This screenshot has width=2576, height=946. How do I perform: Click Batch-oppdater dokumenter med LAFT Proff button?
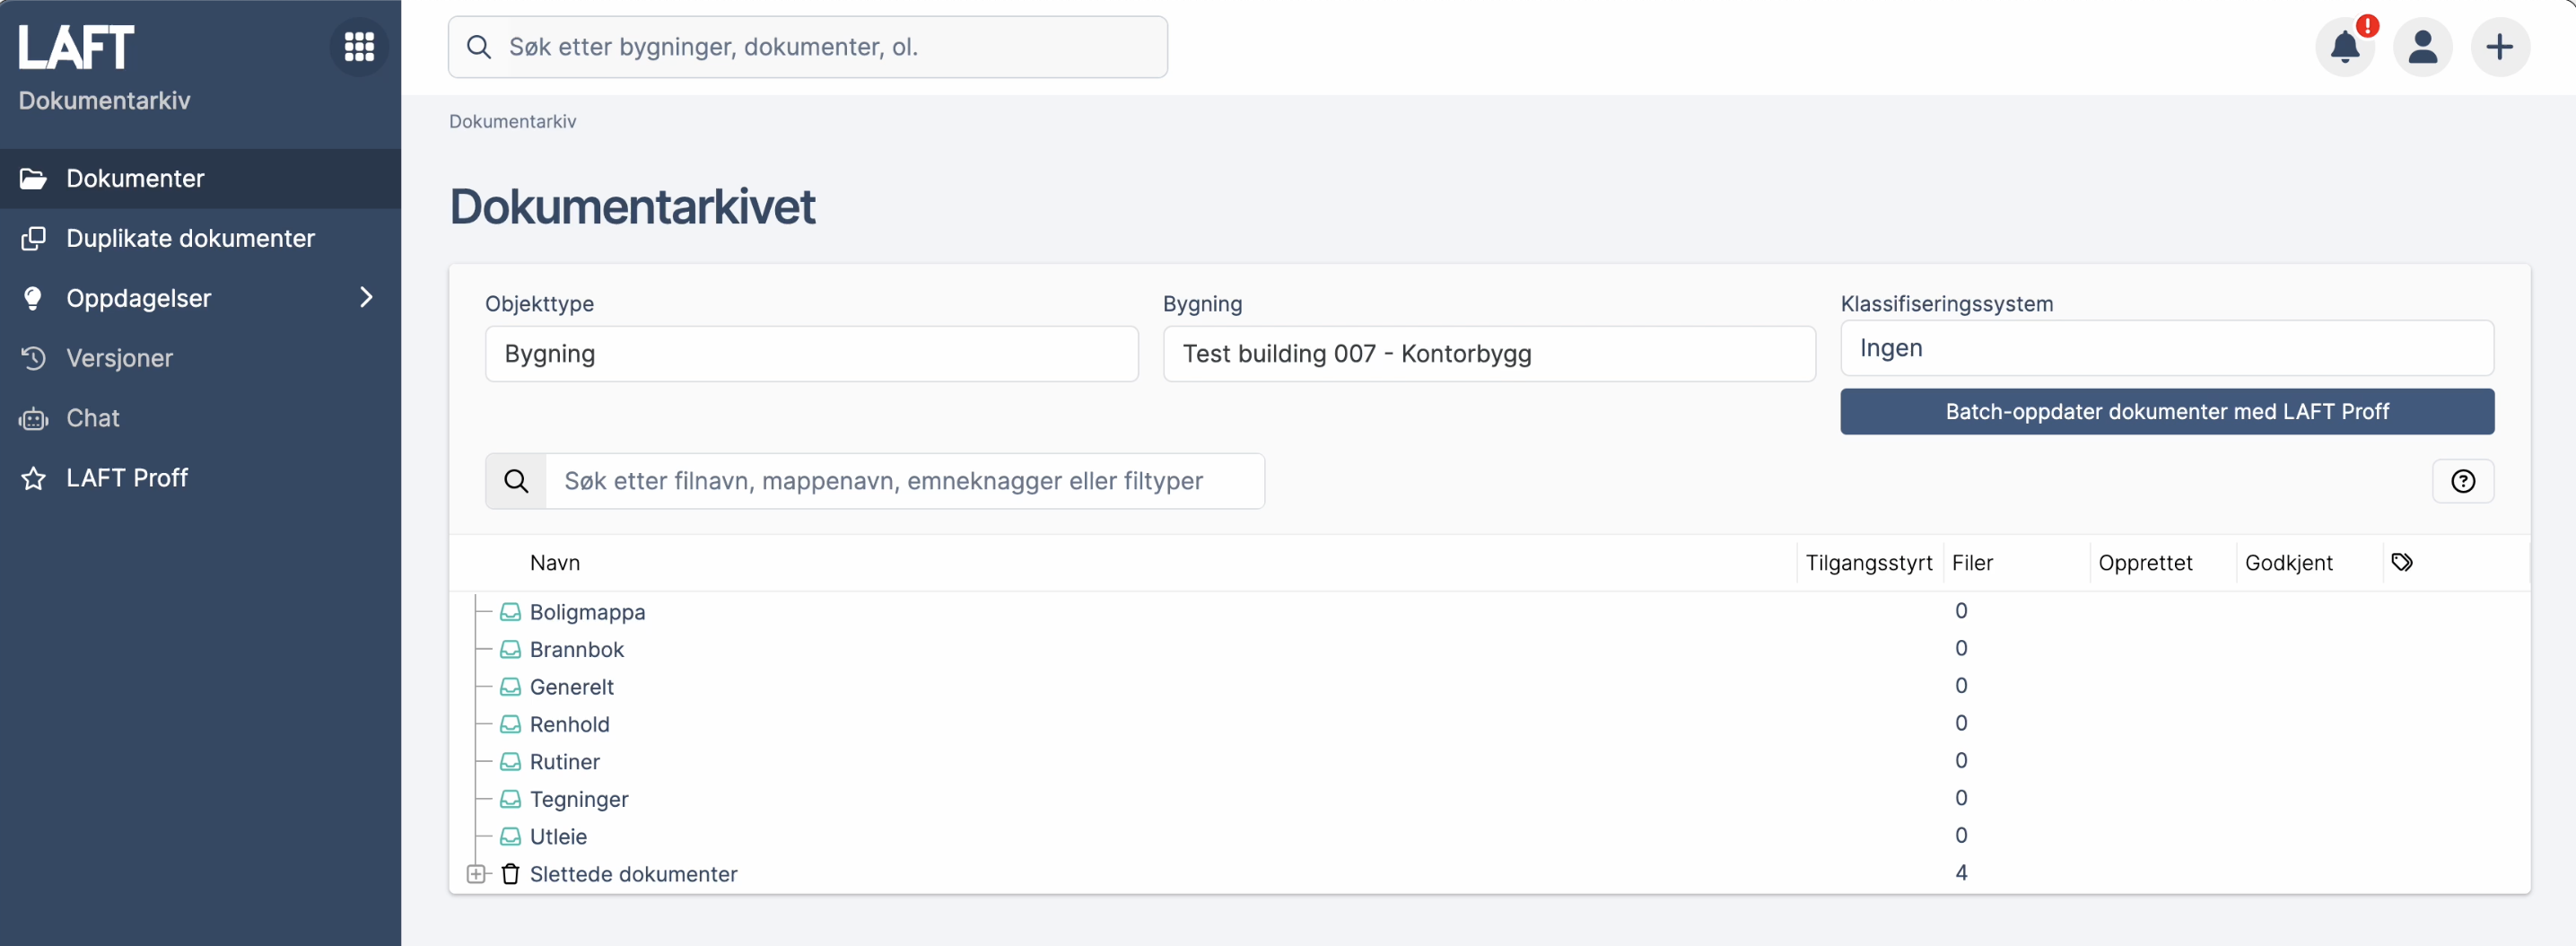(2167, 412)
